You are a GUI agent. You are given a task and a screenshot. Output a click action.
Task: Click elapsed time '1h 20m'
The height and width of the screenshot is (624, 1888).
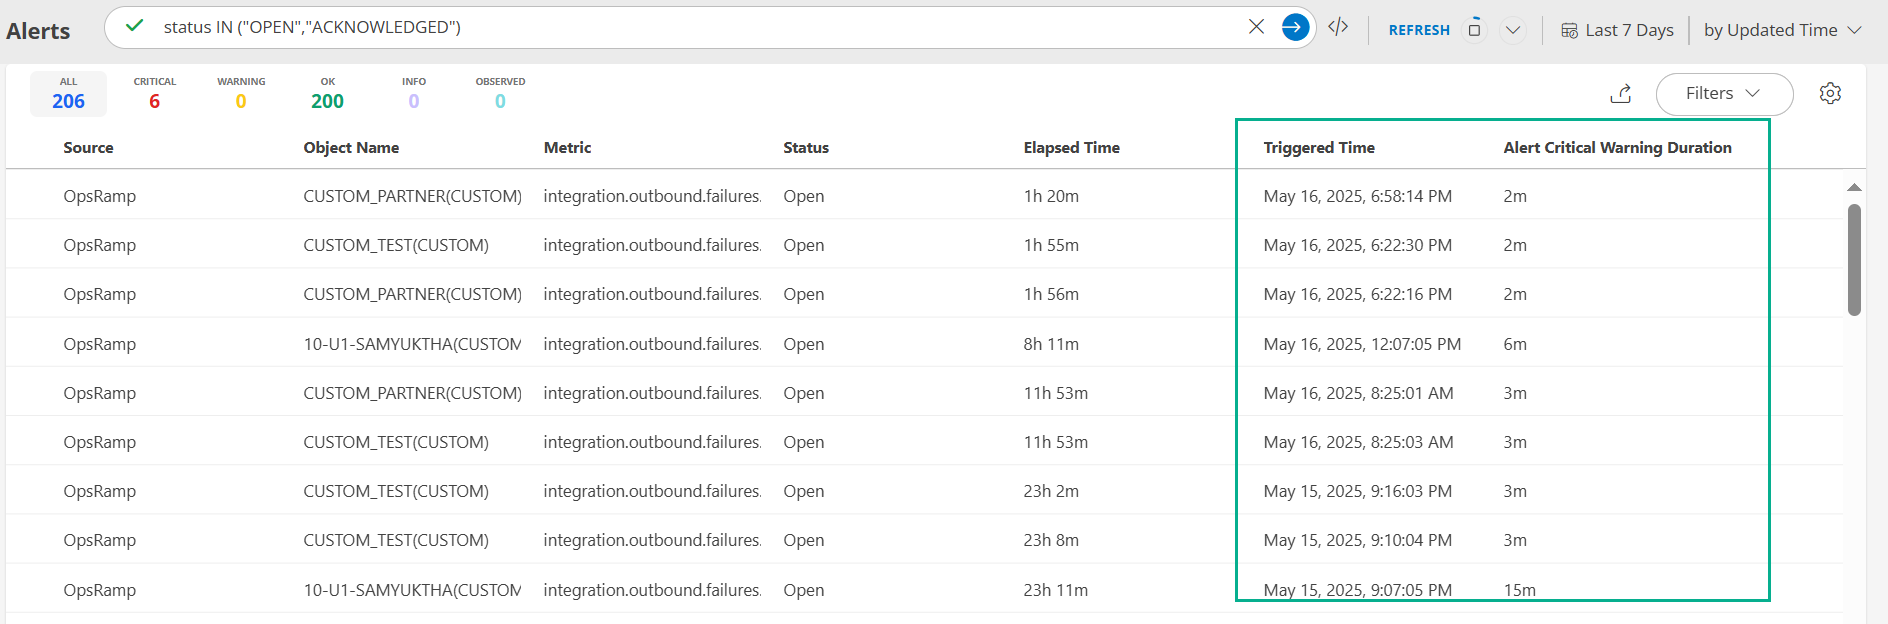[x=1051, y=196]
